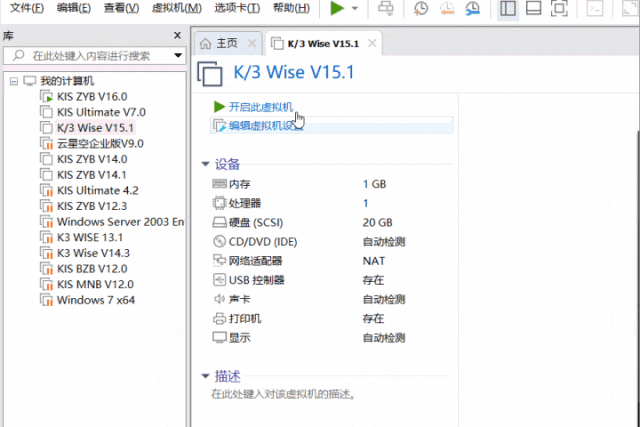The width and height of the screenshot is (640, 427).
Task: Select Windows Server 2003 virtual machine
Action: (120, 222)
